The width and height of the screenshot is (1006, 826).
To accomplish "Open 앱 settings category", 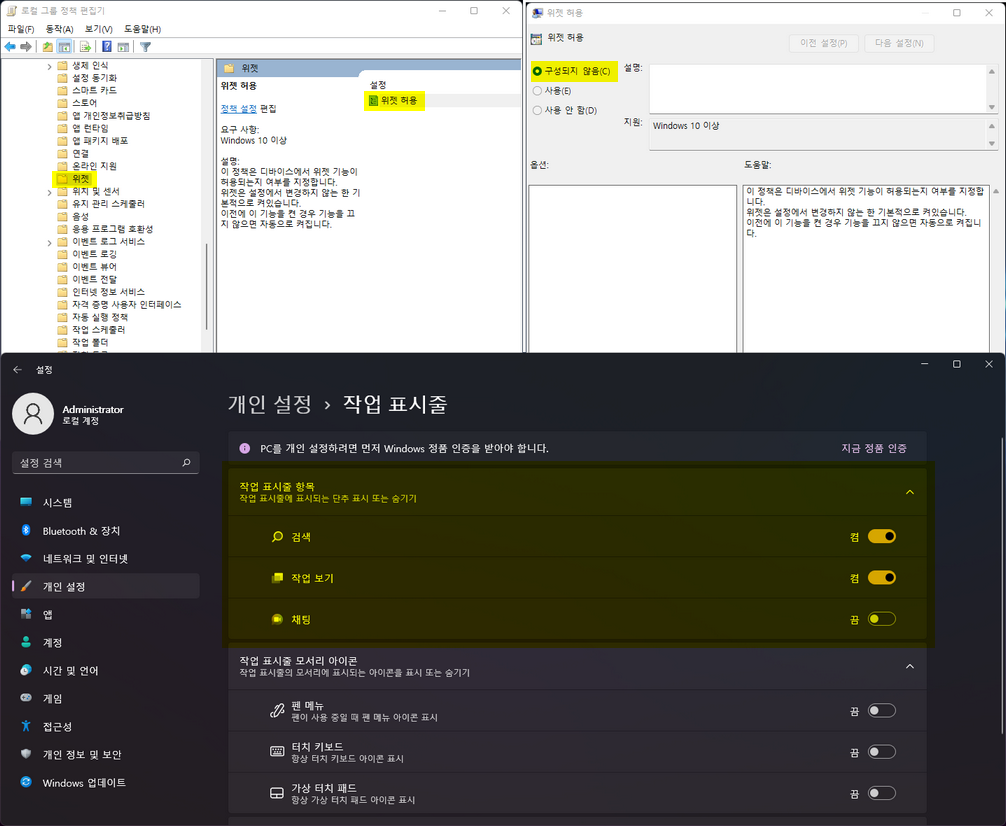I will pyautogui.click(x=106, y=614).
